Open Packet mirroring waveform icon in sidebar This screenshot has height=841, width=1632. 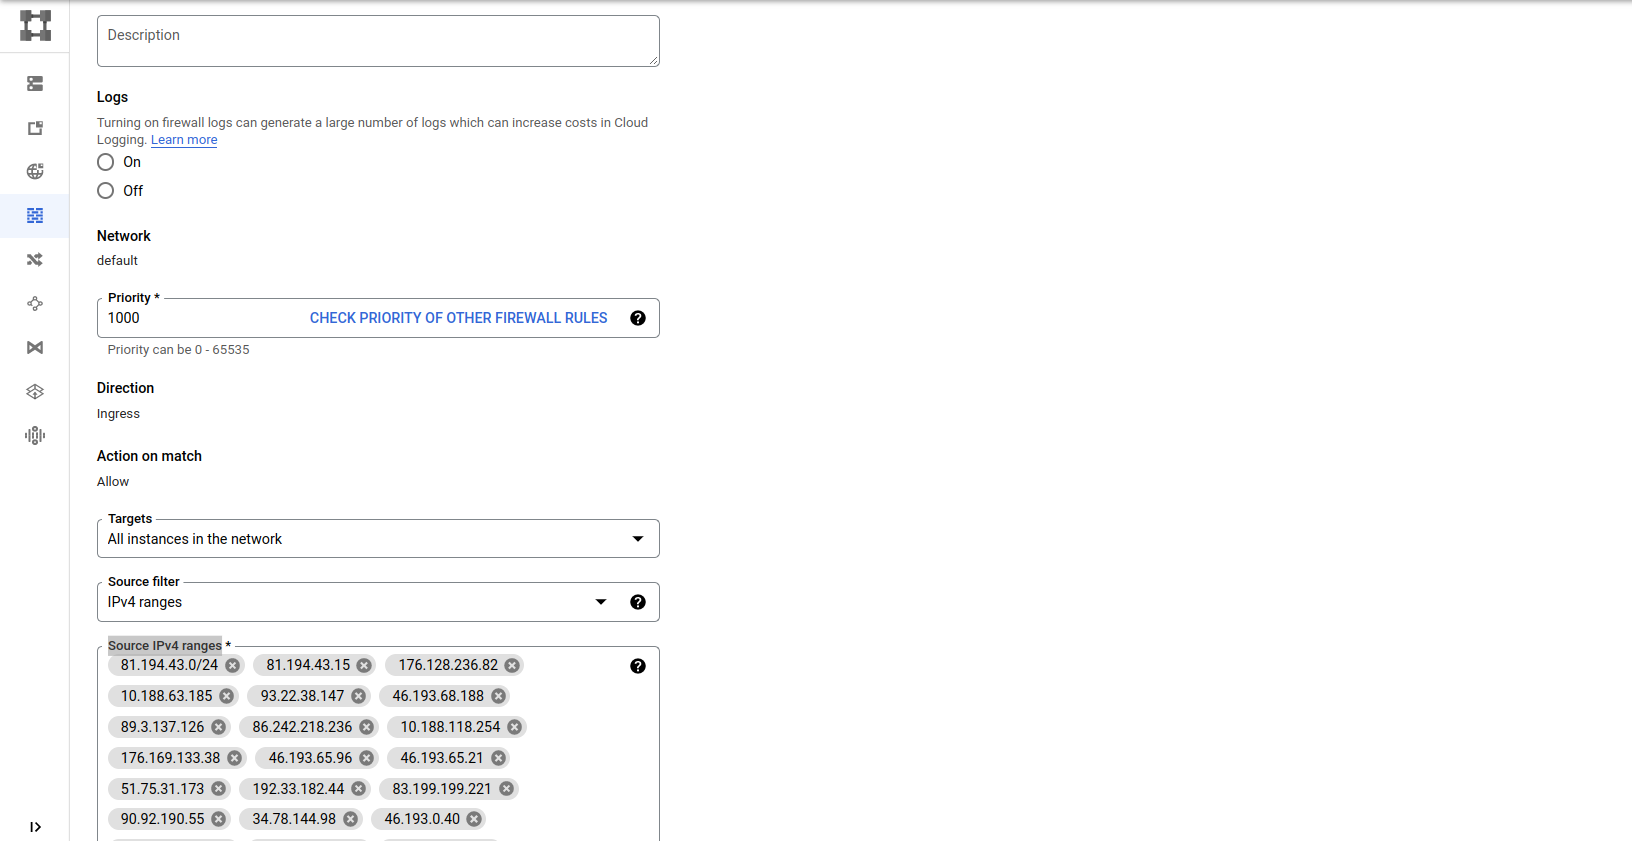[35, 436]
